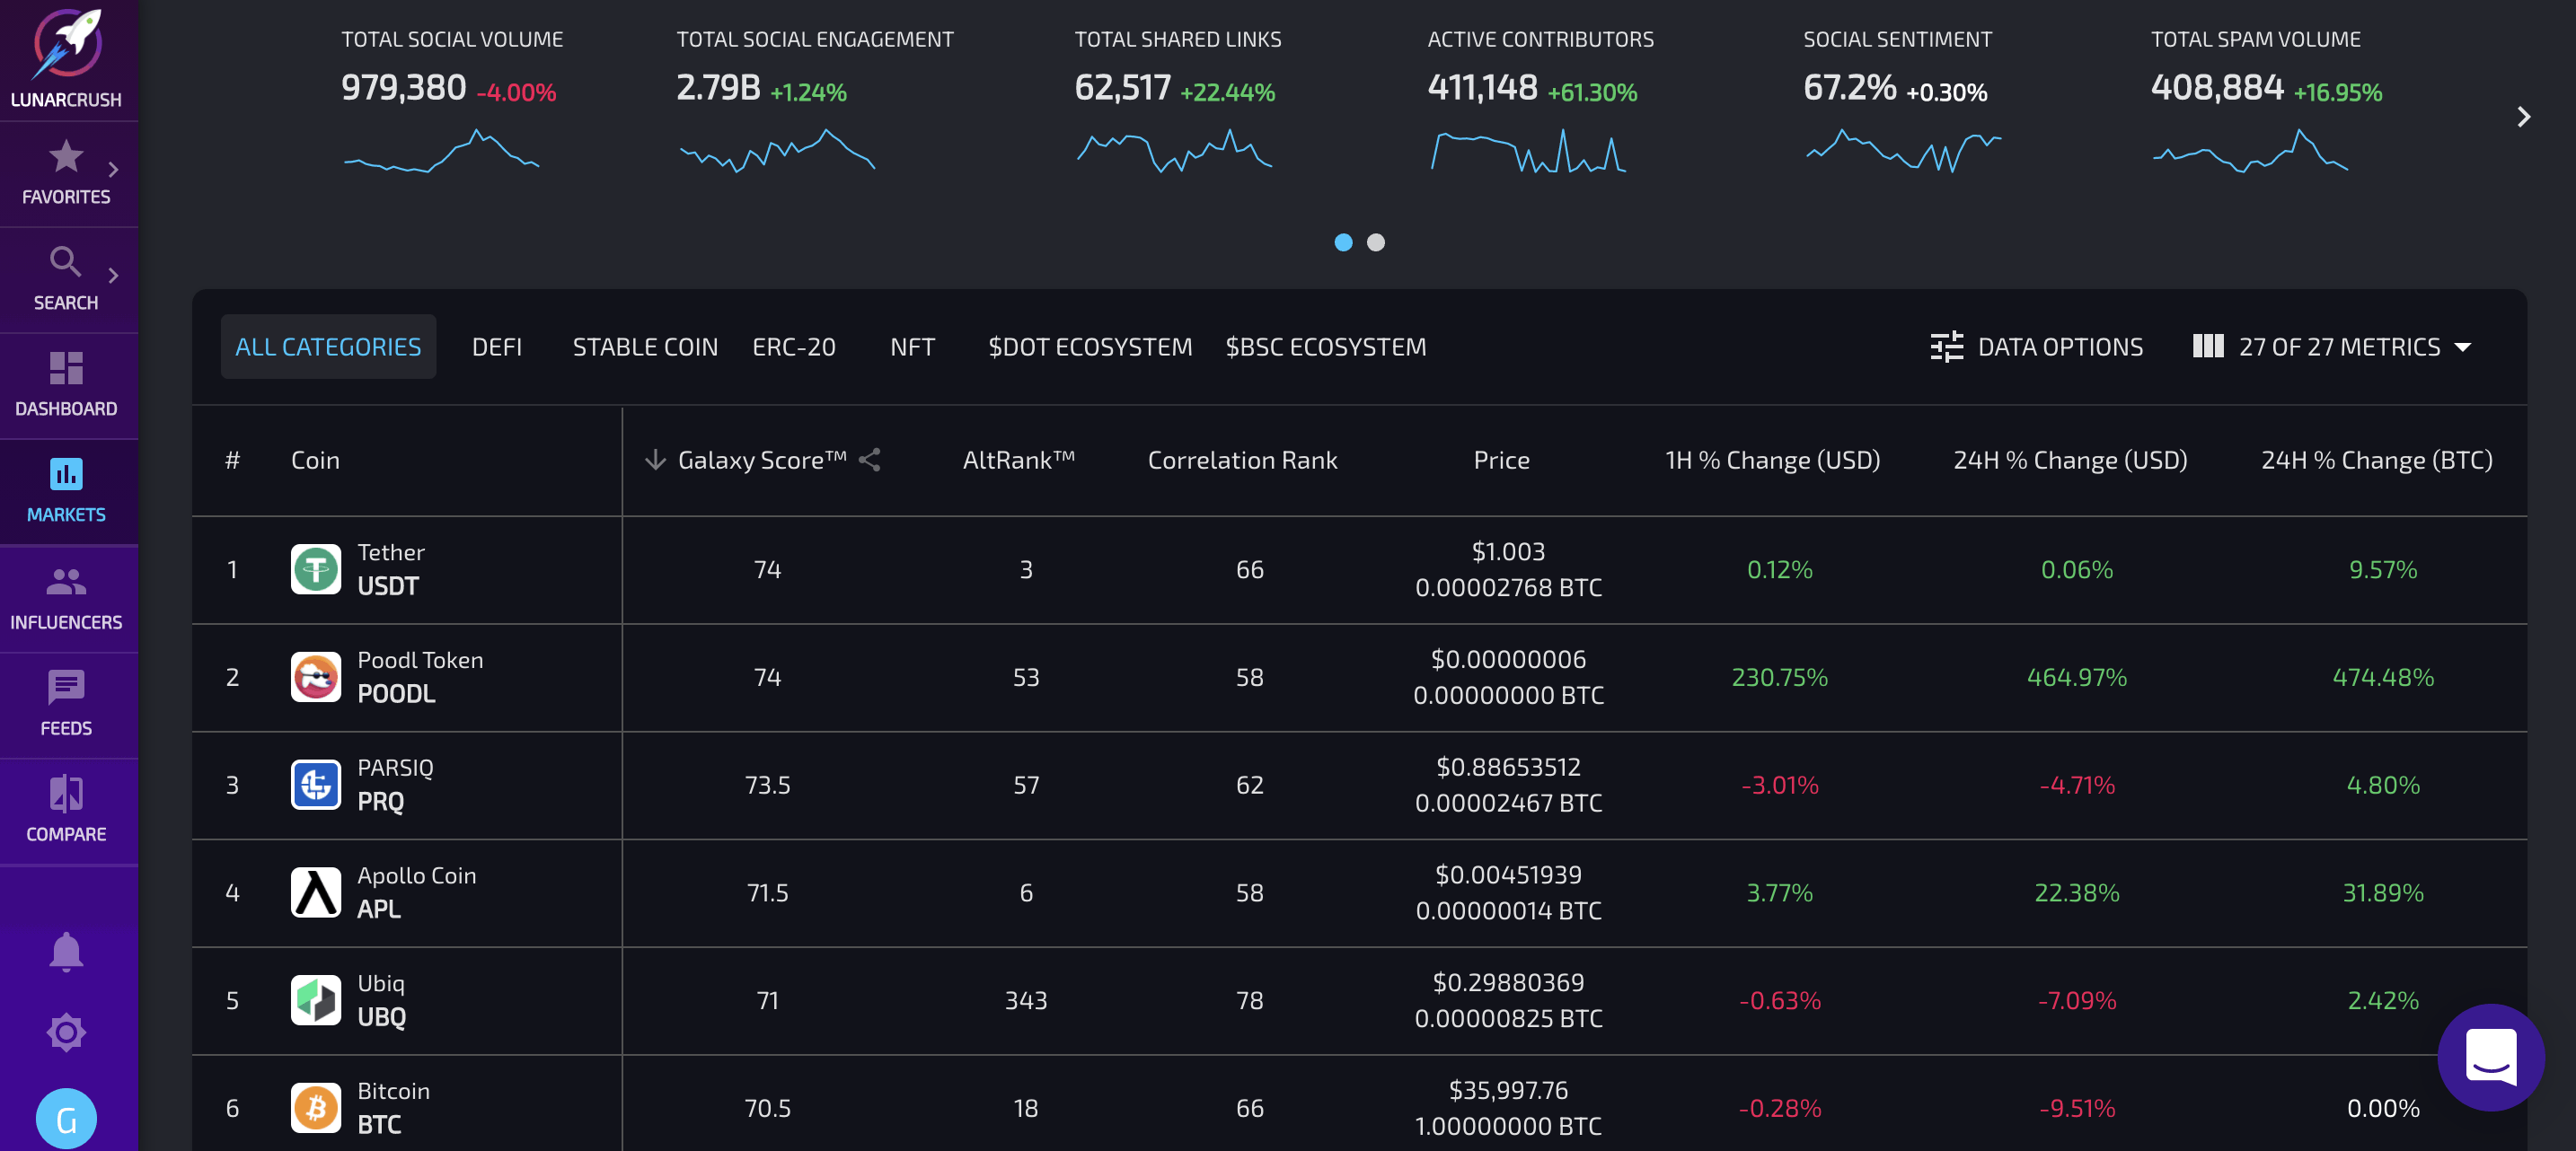Open Poodl Token coin name link
Viewport: 2576px width, 1151px height.
[420, 660]
